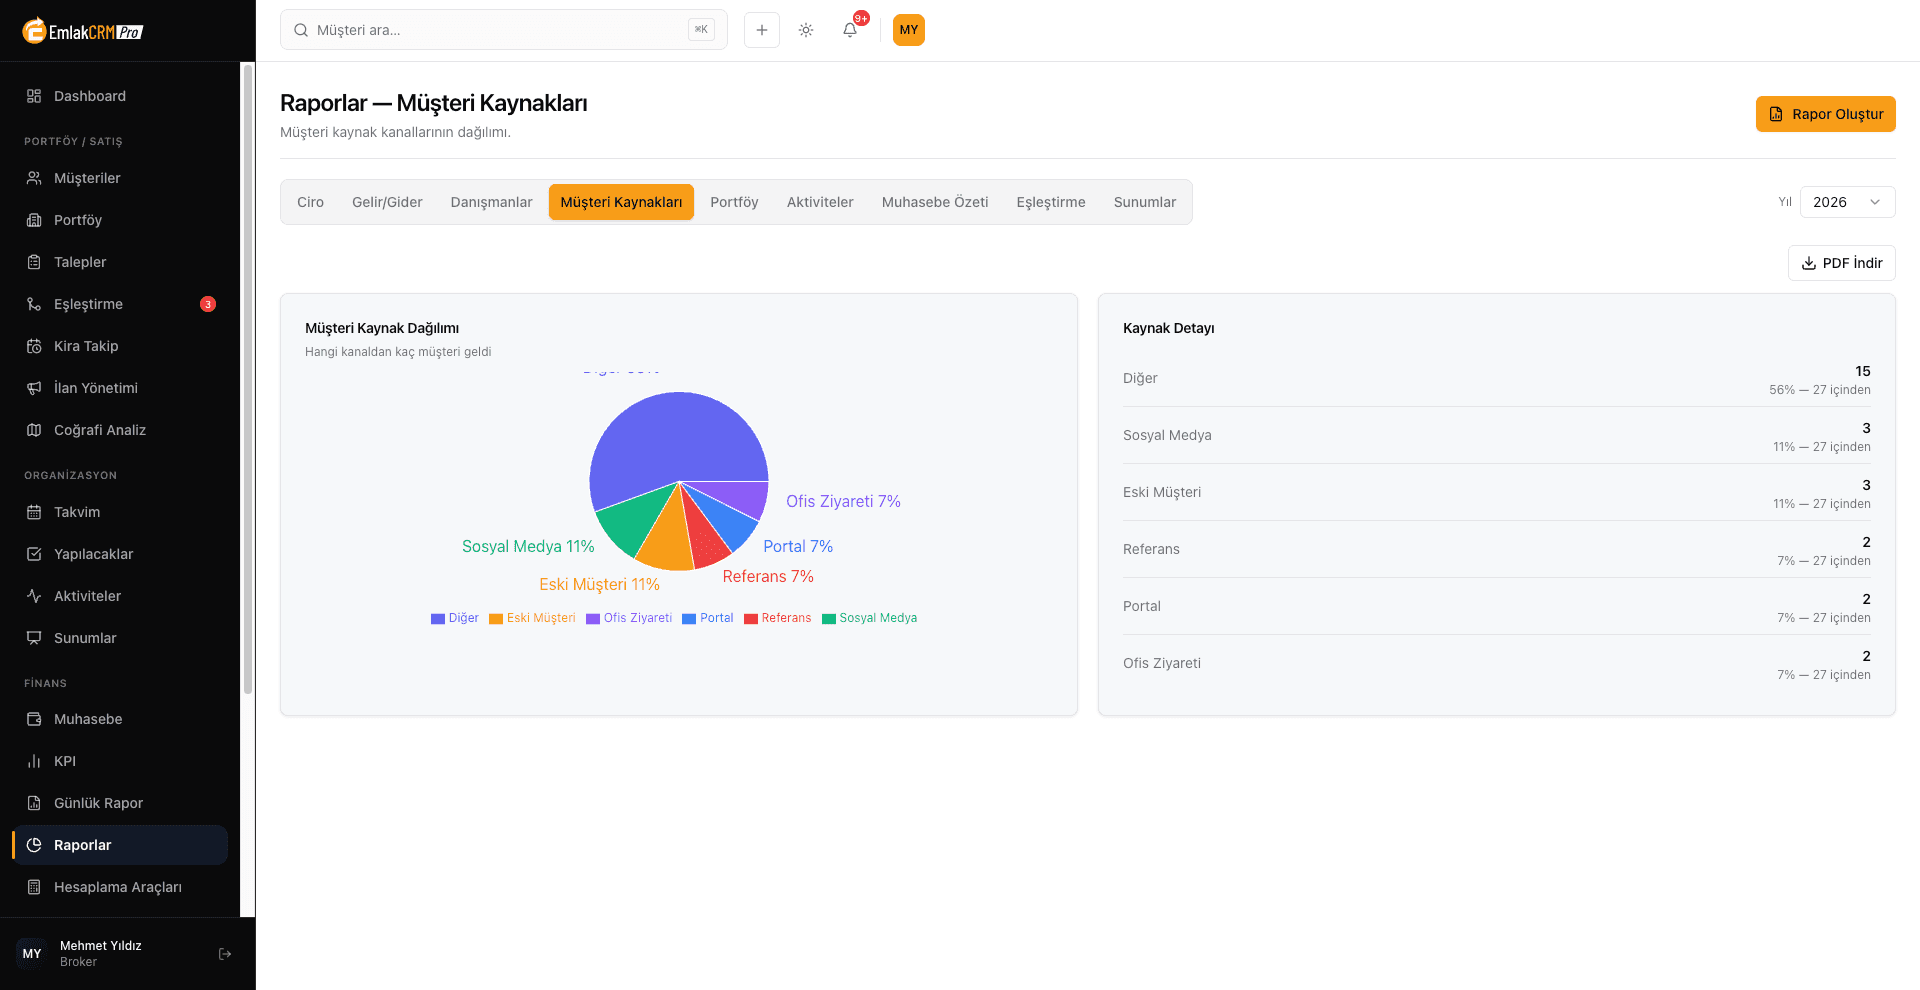
Task: Click the plus quick-add button
Action: click(x=762, y=30)
